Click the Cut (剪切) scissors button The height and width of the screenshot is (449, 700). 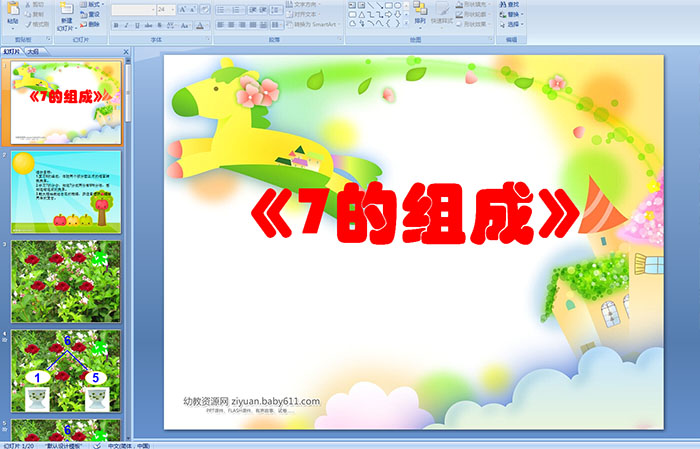coord(35,4)
